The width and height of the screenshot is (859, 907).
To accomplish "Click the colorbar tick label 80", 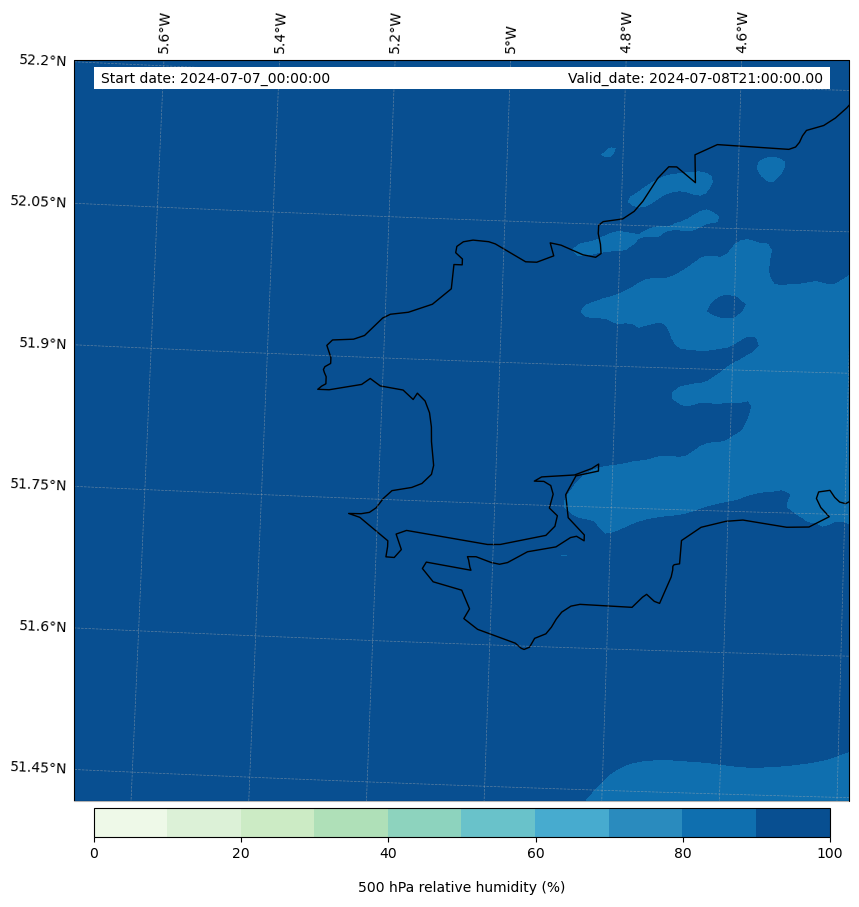I will tap(683, 853).
